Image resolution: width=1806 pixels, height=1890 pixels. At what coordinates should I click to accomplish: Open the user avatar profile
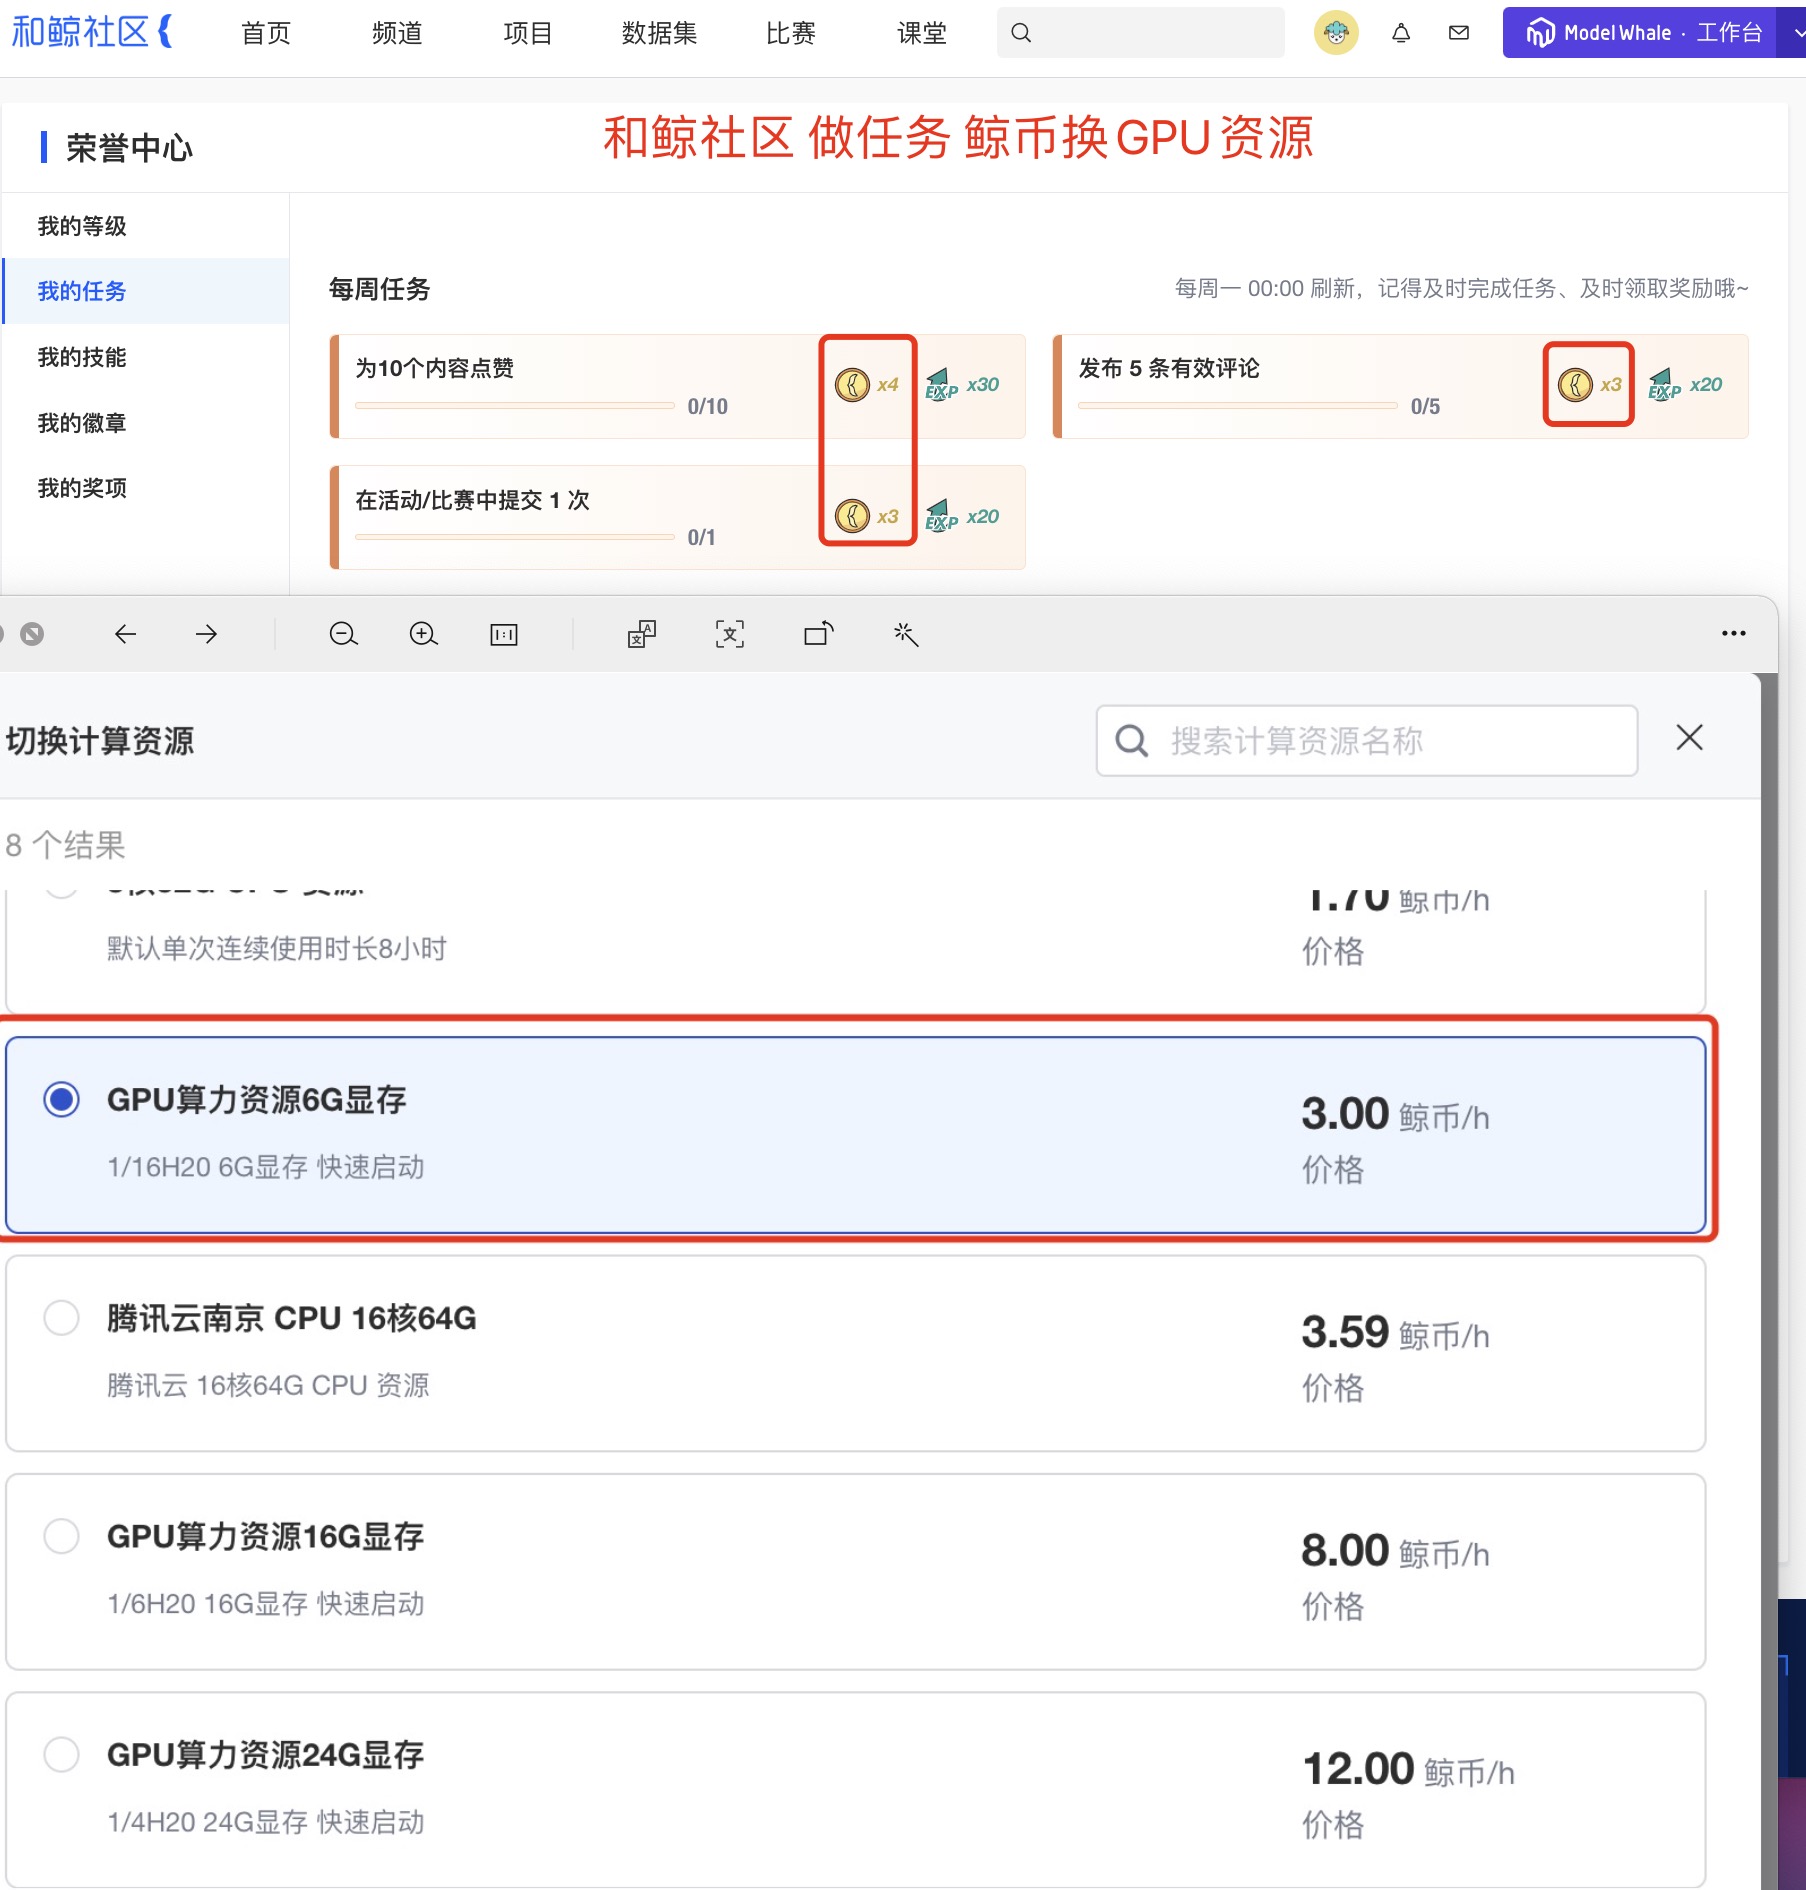click(1336, 33)
